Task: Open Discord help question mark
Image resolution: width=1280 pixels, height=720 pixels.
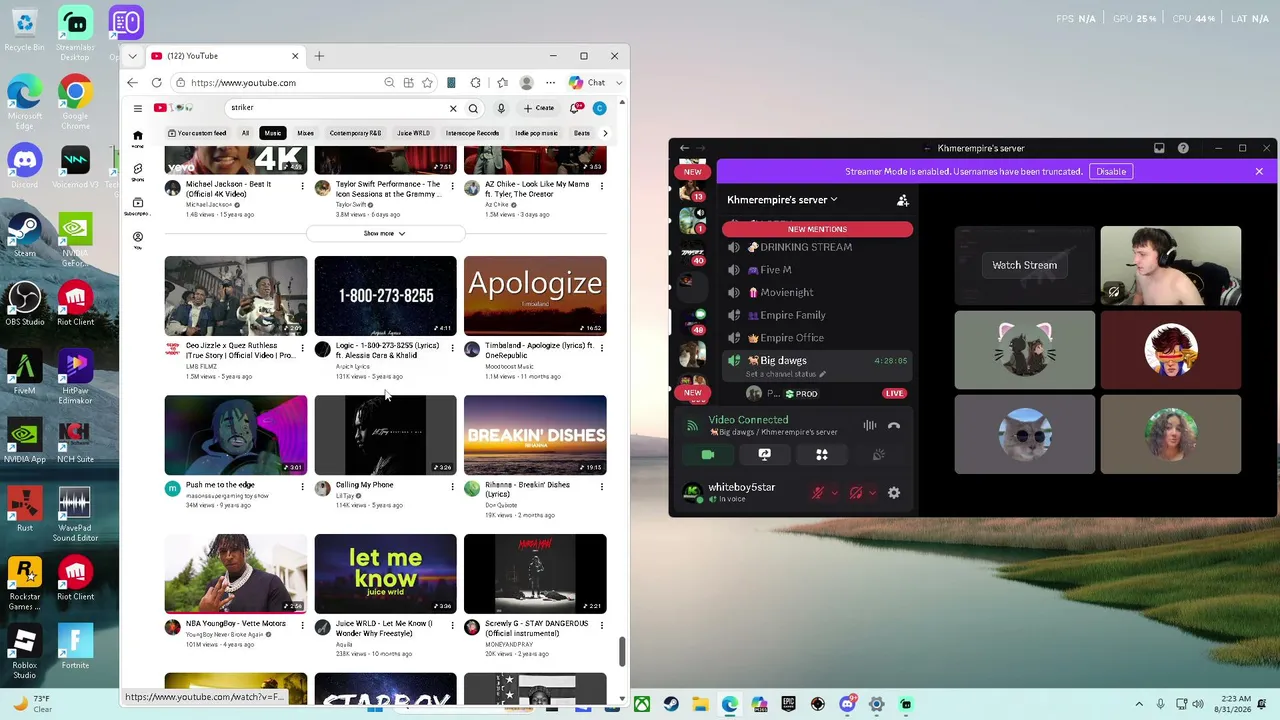Action: tap(1183, 148)
